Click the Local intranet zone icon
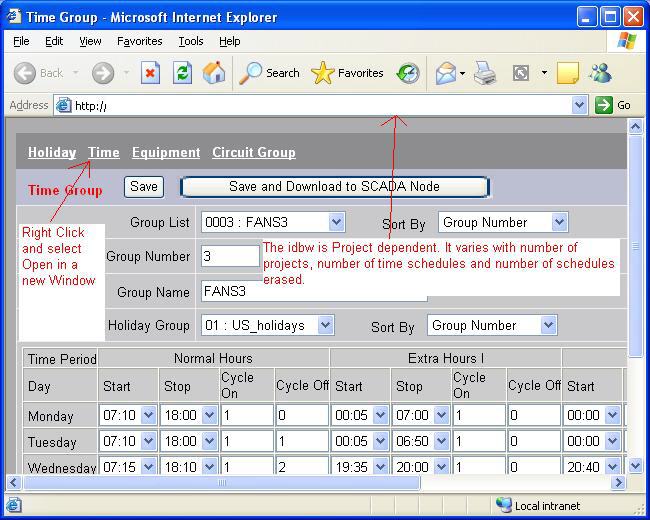The height and width of the screenshot is (520, 650). click(x=504, y=505)
